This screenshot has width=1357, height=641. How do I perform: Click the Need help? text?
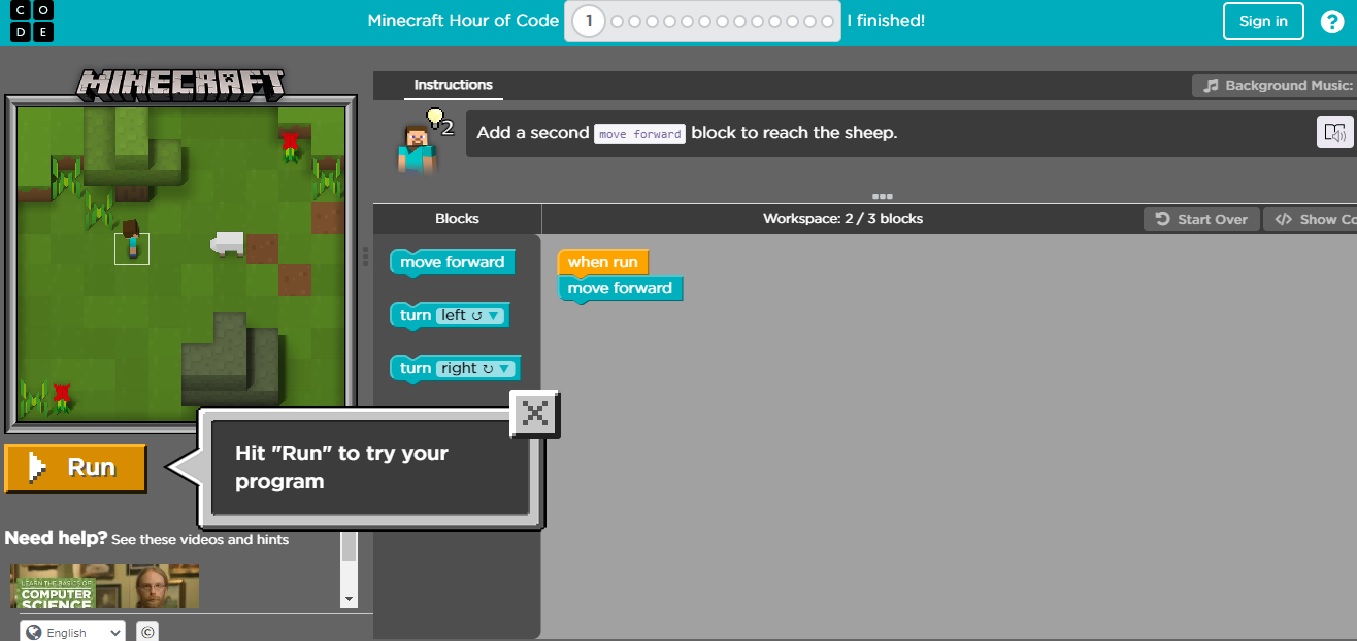[x=55, y=538]
